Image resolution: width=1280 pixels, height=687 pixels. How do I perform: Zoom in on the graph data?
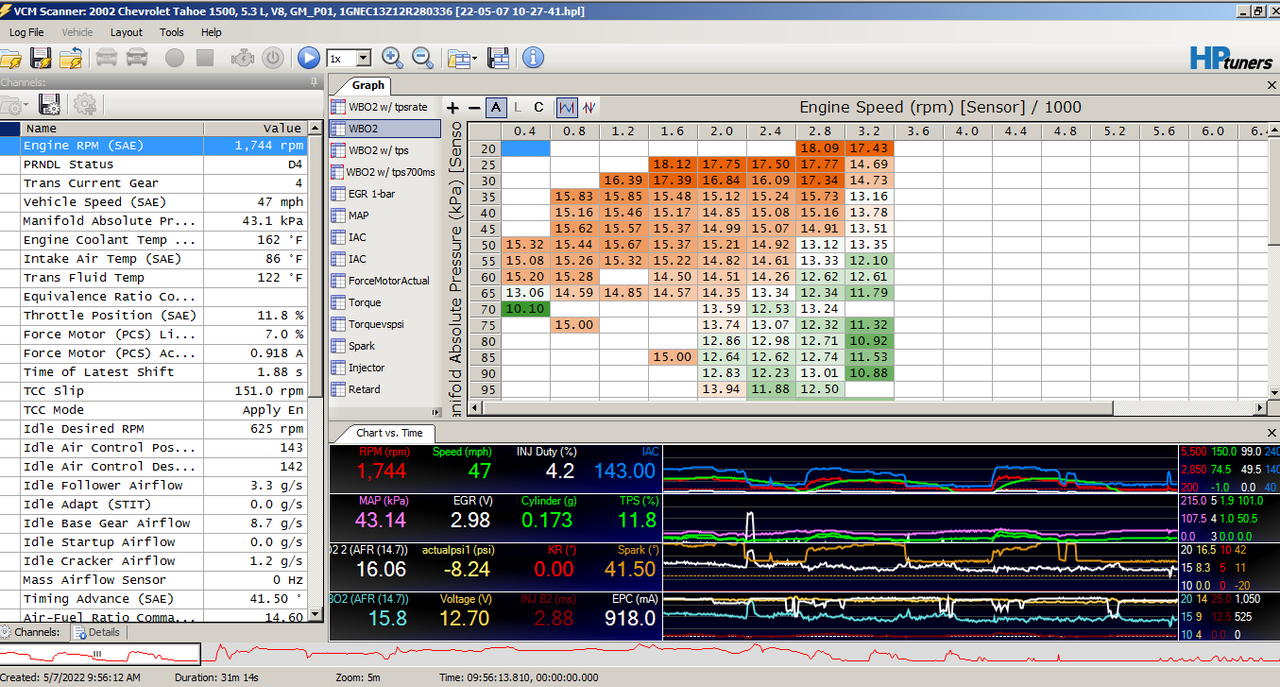point(392,57)
